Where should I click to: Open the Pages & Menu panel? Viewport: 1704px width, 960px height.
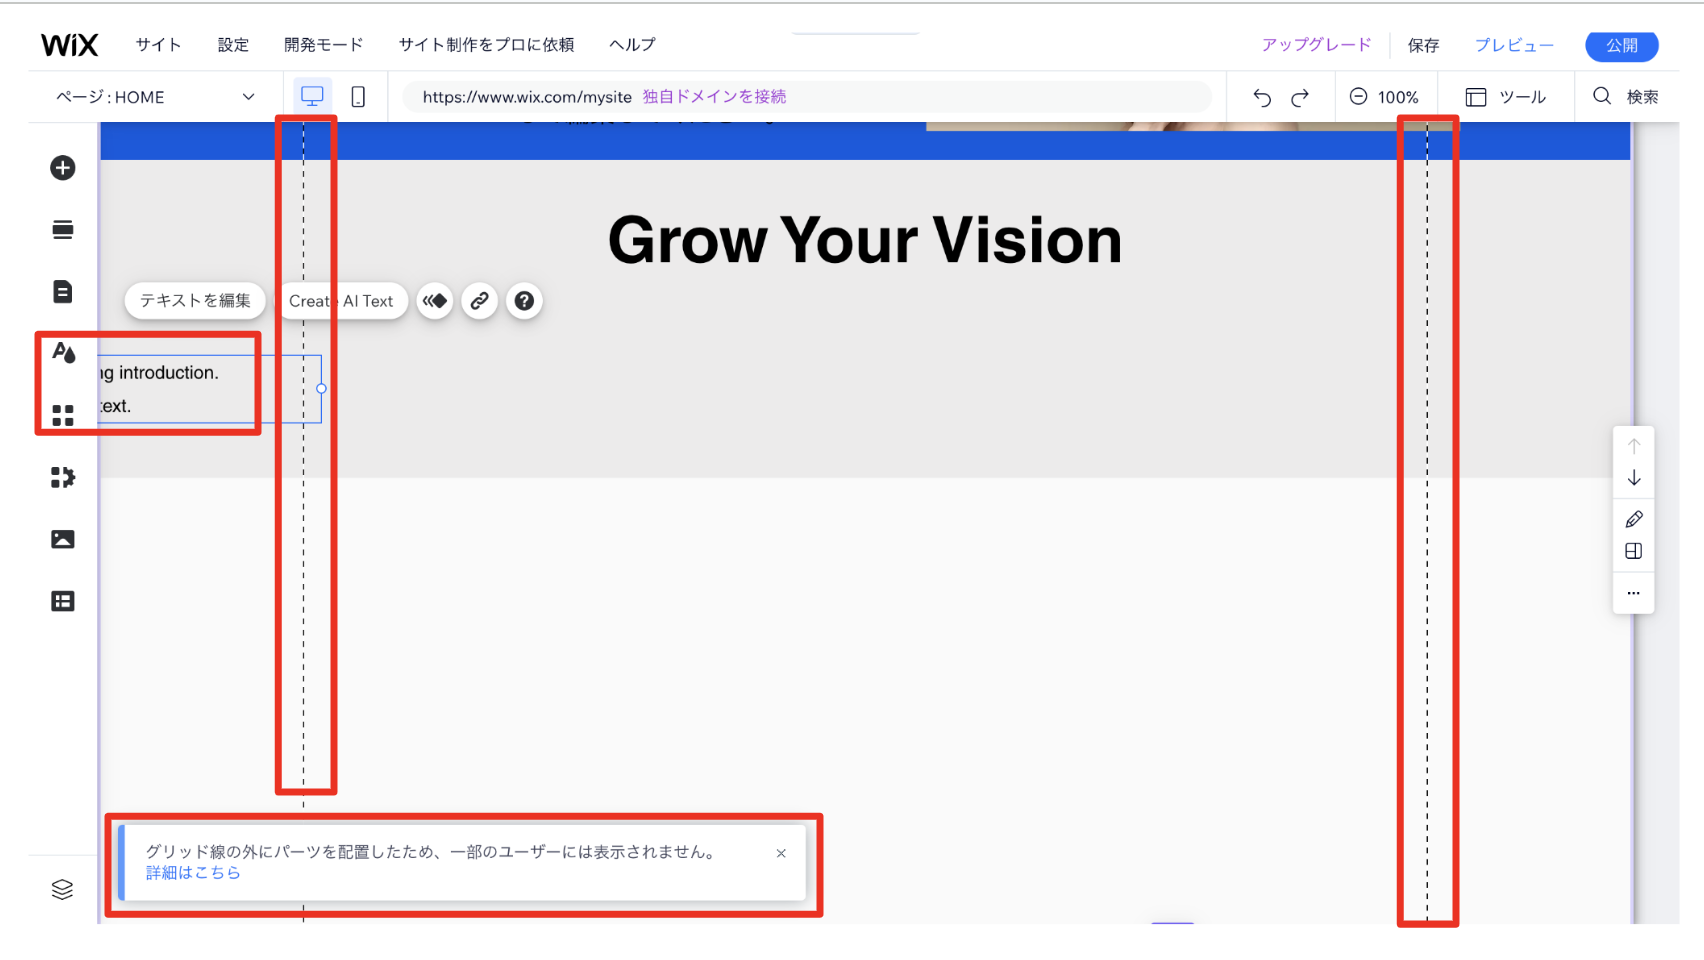(63, 291)
